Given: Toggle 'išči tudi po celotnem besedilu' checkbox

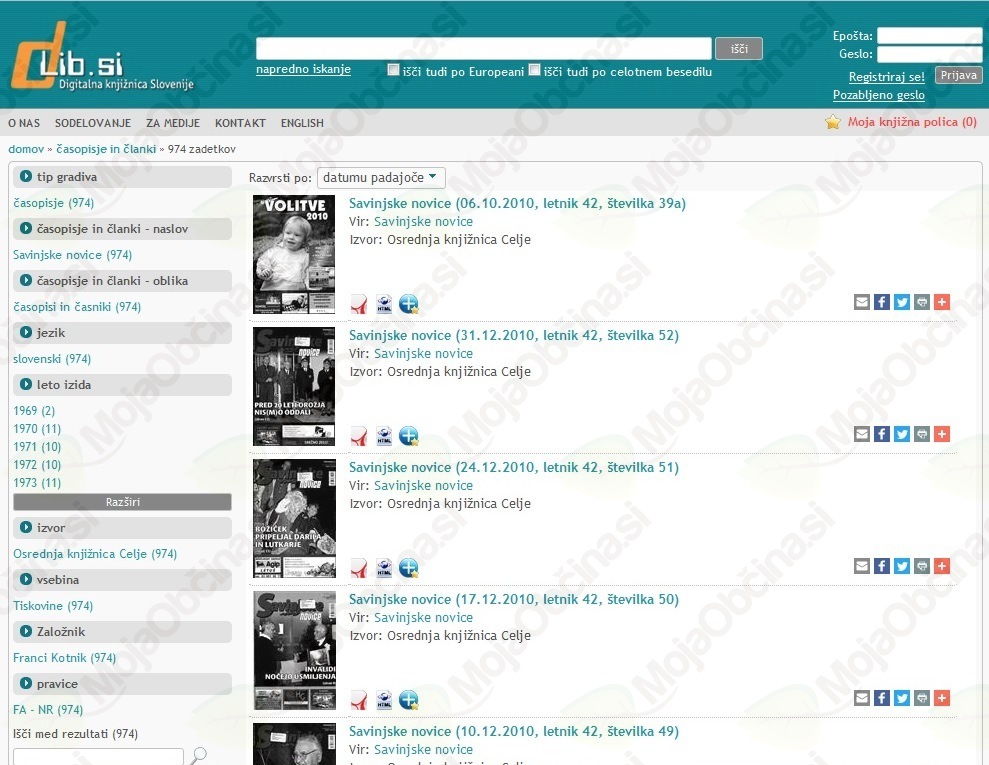Looking at the screenshot, I should (535, 70).
